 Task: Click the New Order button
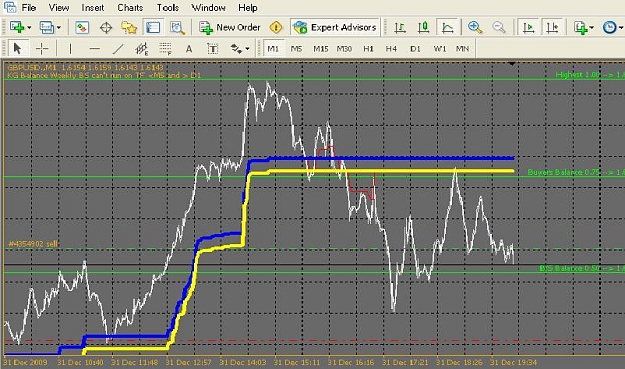click(230, 27)
